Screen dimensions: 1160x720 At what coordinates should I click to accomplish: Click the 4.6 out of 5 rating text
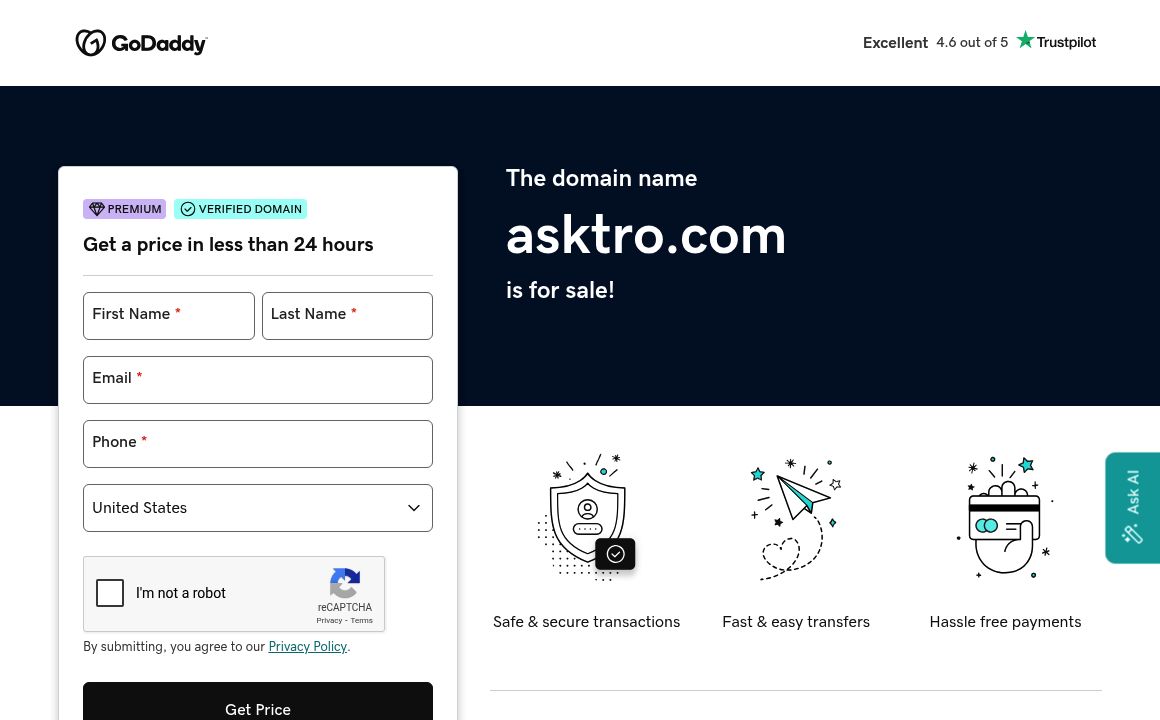[971, 42]
